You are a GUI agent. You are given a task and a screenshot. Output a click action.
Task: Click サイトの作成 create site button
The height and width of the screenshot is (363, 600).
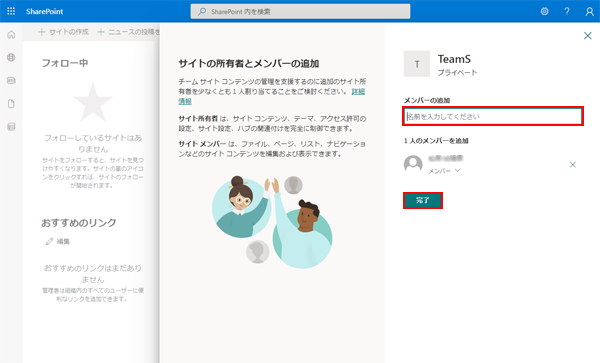click(63, 32)
